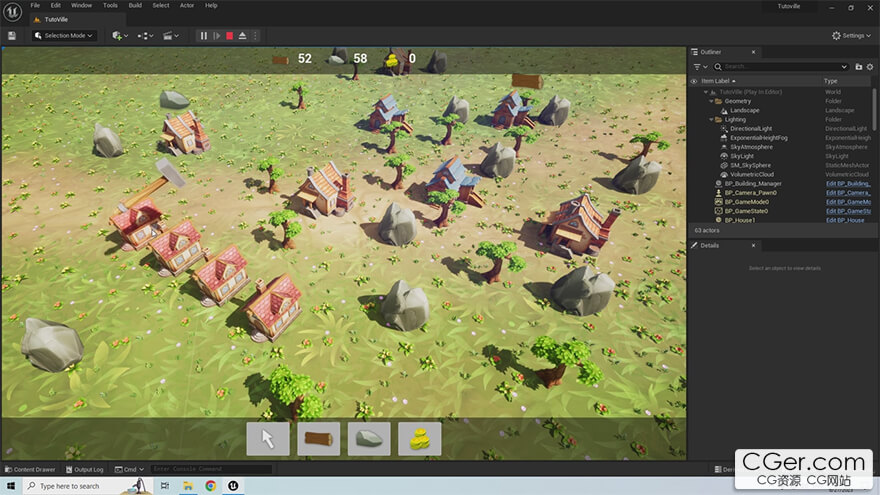Open the File menu

(35, 5)
